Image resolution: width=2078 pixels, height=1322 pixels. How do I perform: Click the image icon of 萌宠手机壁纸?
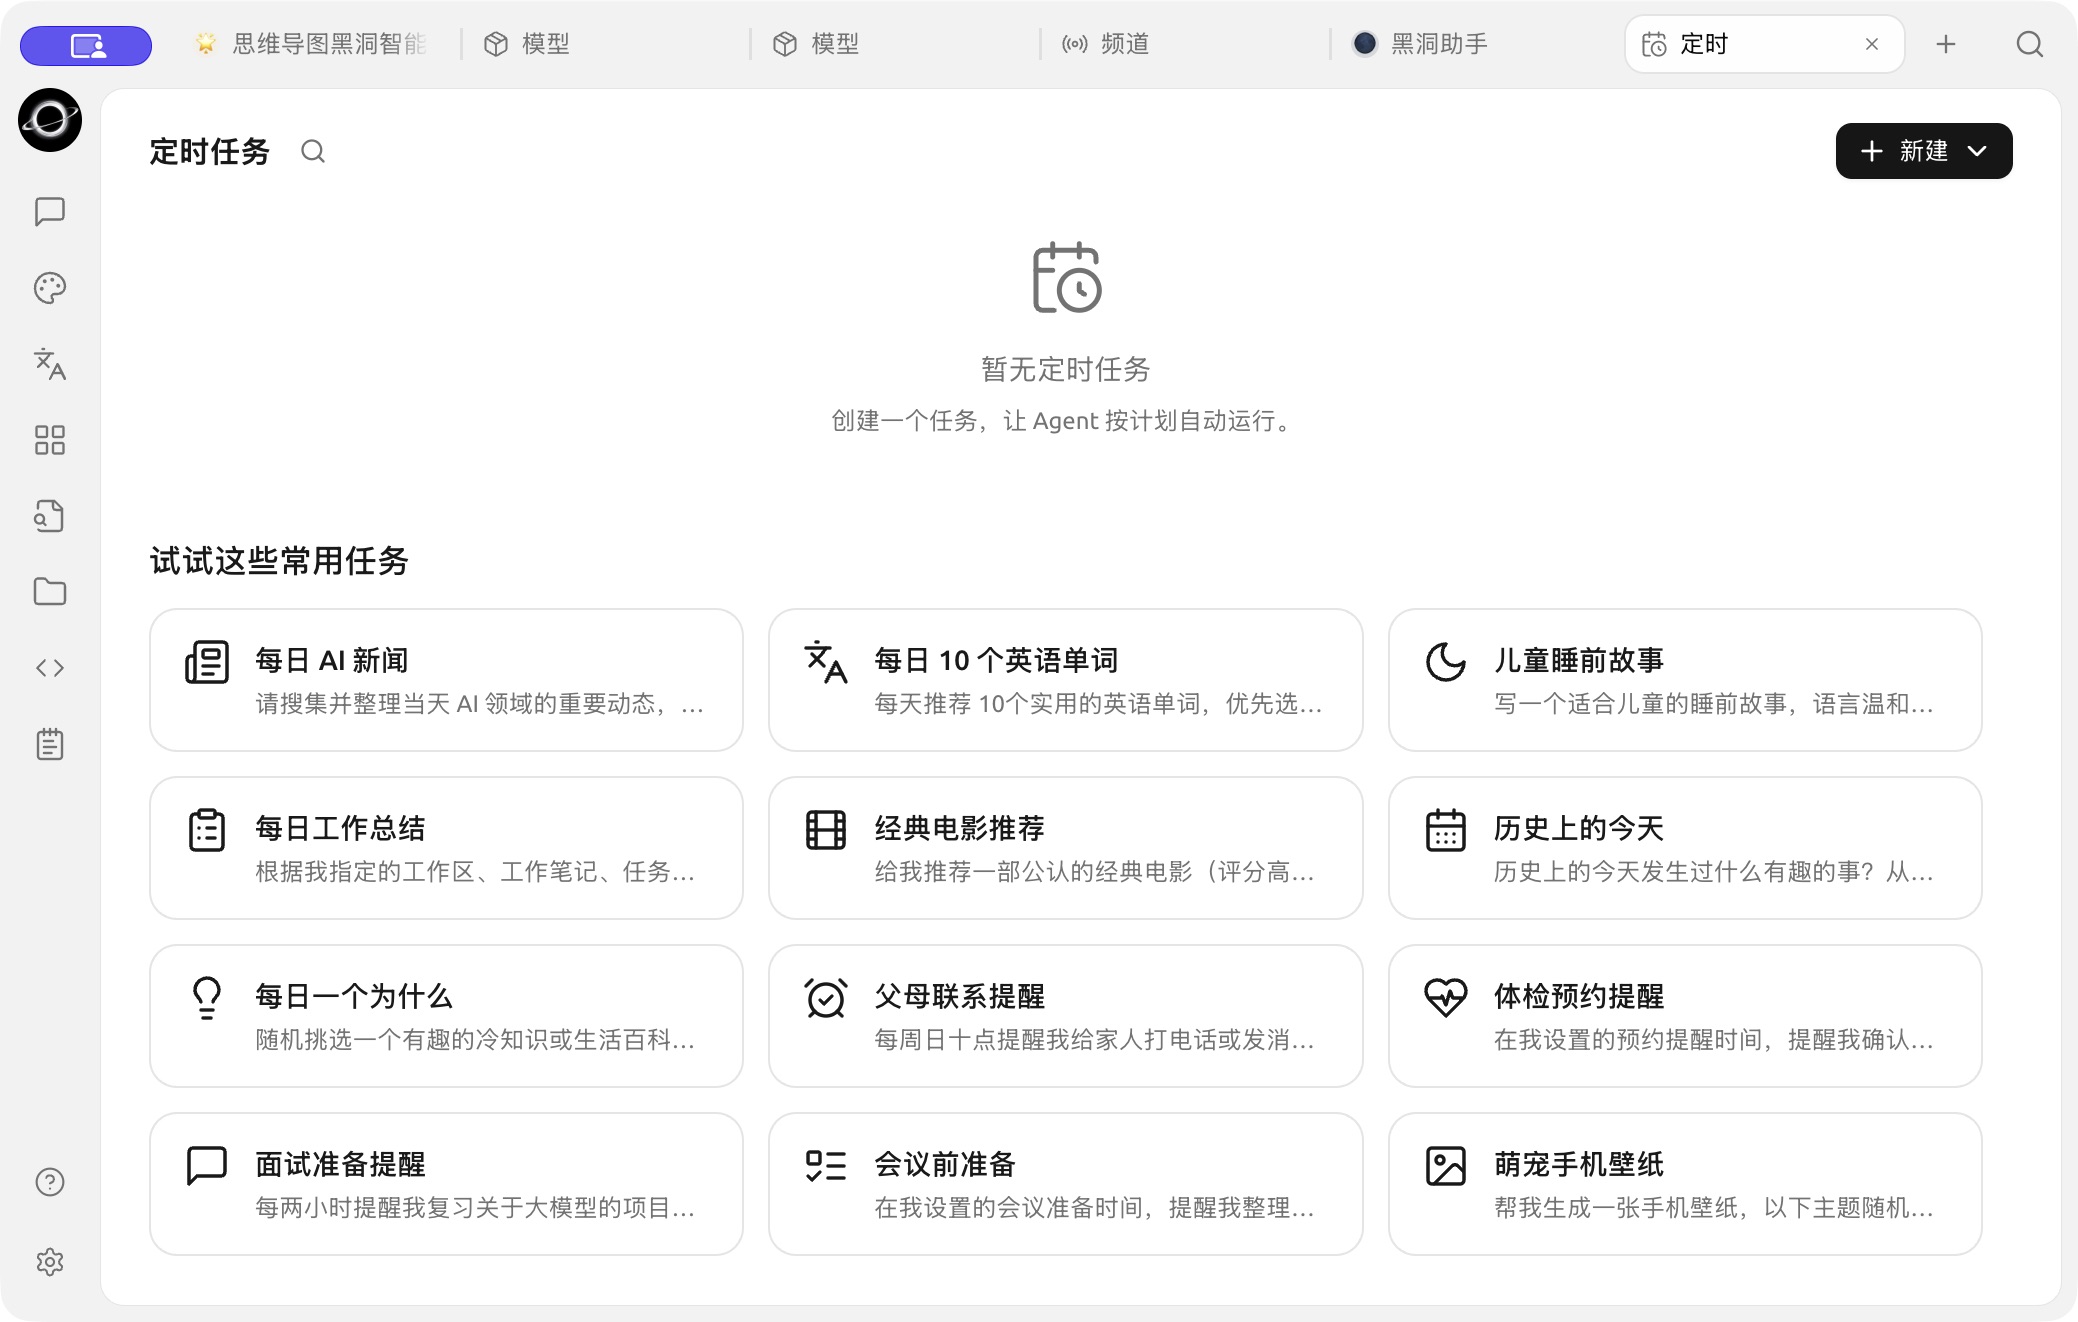(x=1446, y=1166)
